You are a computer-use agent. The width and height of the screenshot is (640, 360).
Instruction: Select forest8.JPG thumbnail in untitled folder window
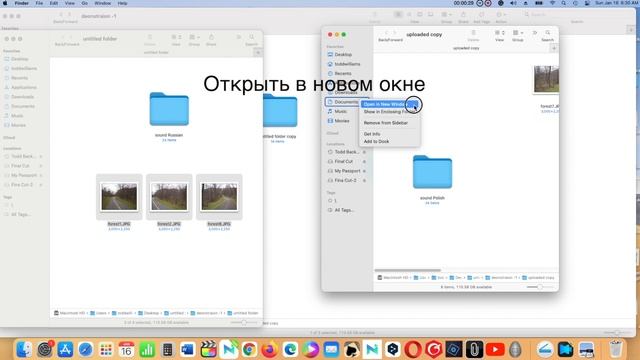pos(219,197)
